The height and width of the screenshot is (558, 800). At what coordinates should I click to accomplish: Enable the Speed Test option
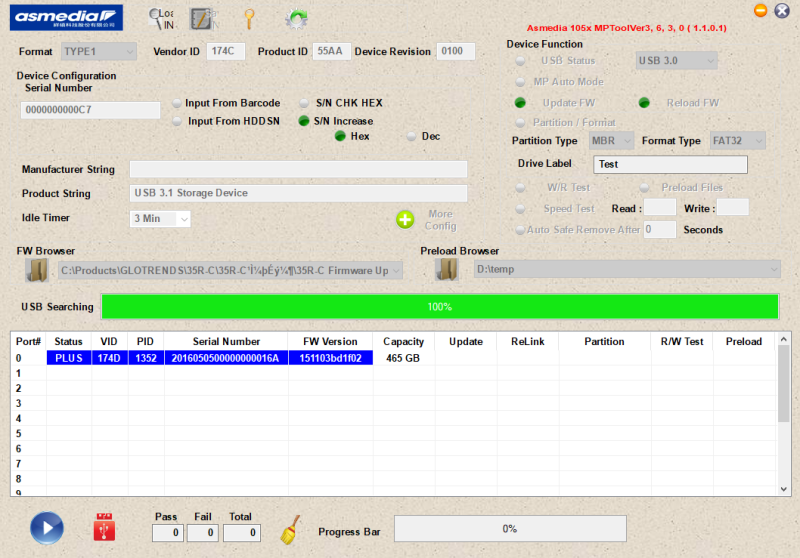(520, 209)
